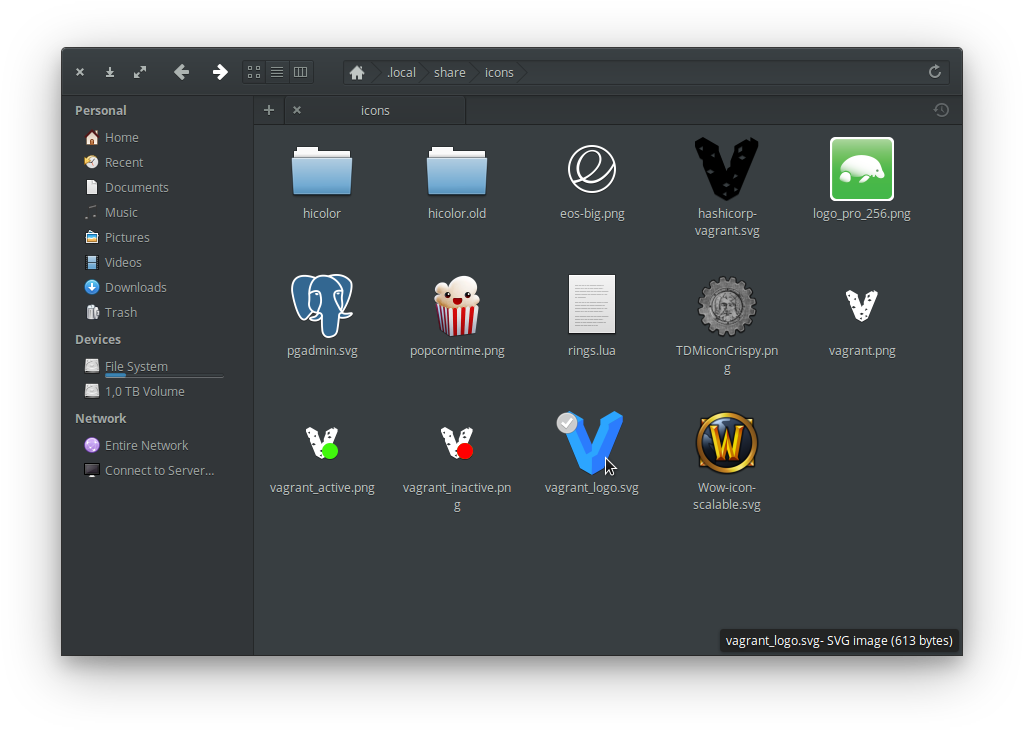
Task: Open the tab history button
Action: click(941, 110)
